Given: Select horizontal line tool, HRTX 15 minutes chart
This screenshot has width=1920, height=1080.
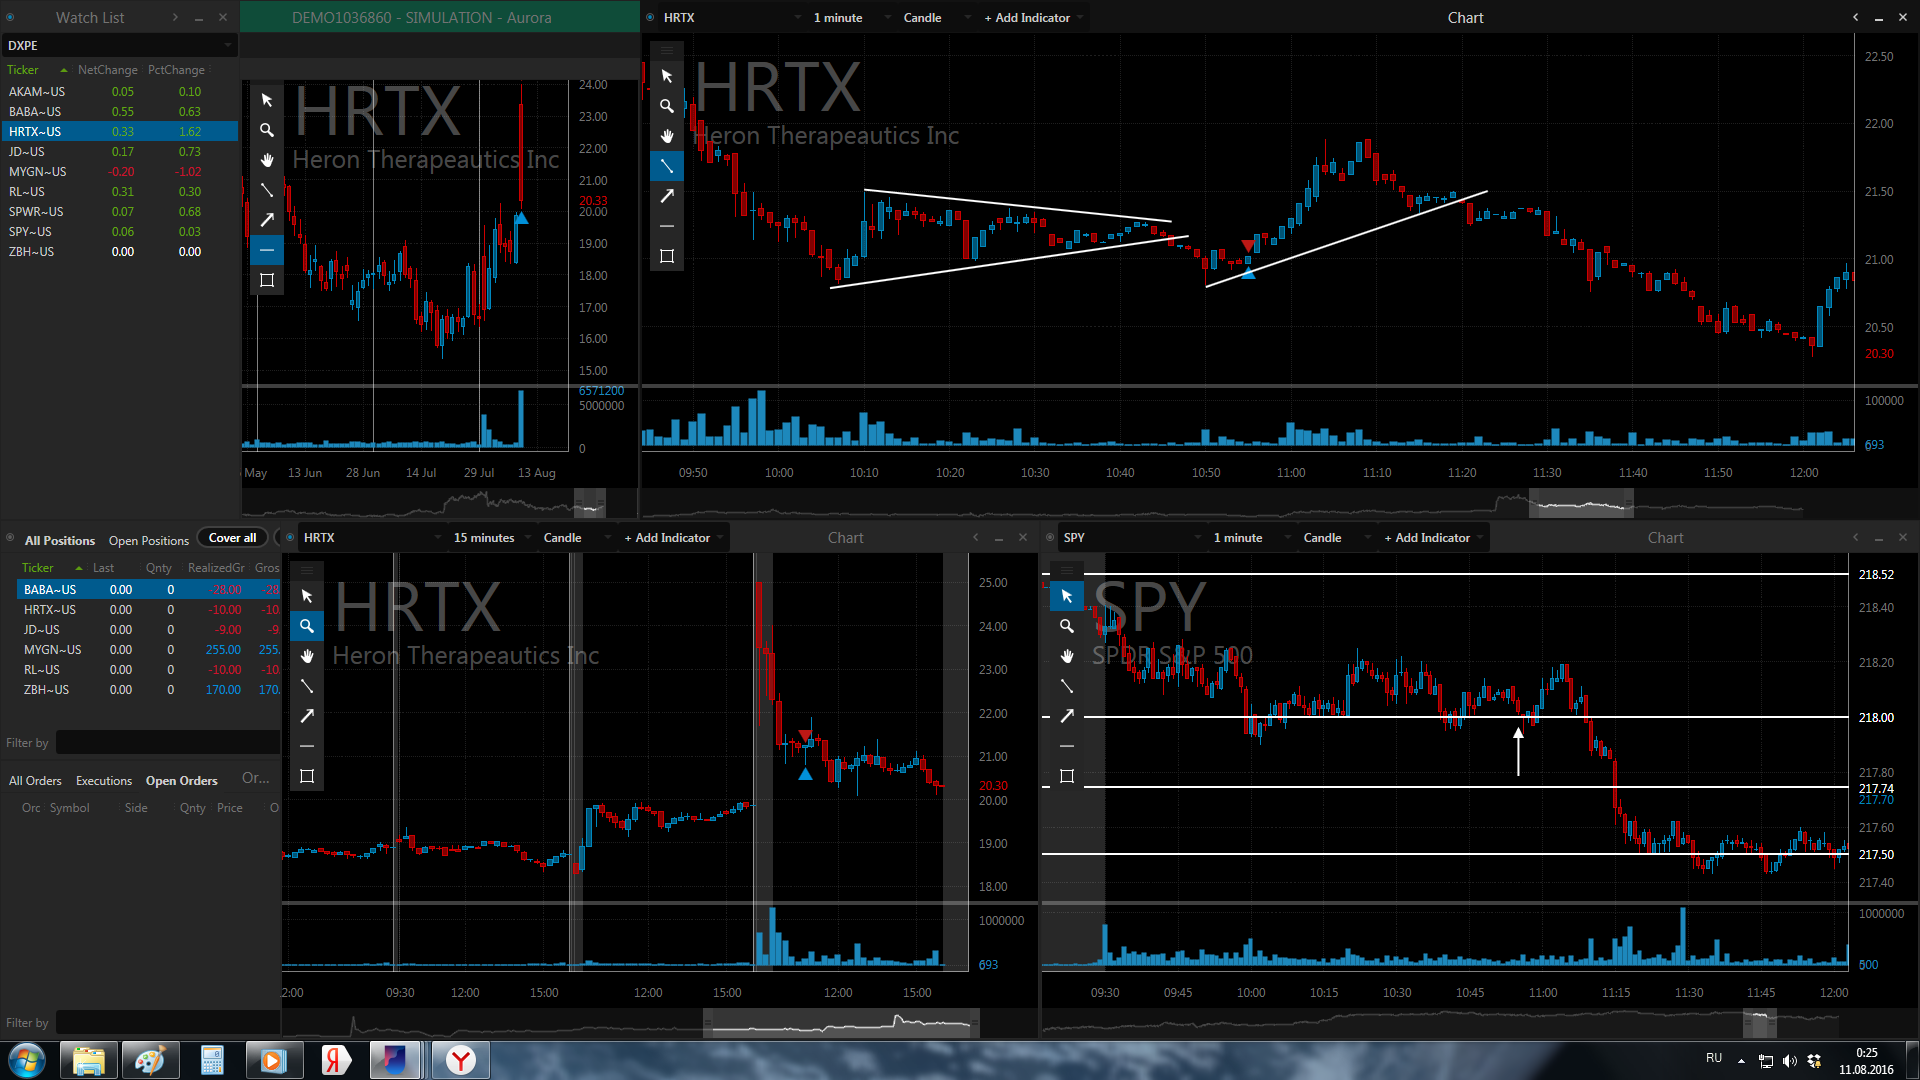Looking at the screenshot, I should (x=307, y=746).
